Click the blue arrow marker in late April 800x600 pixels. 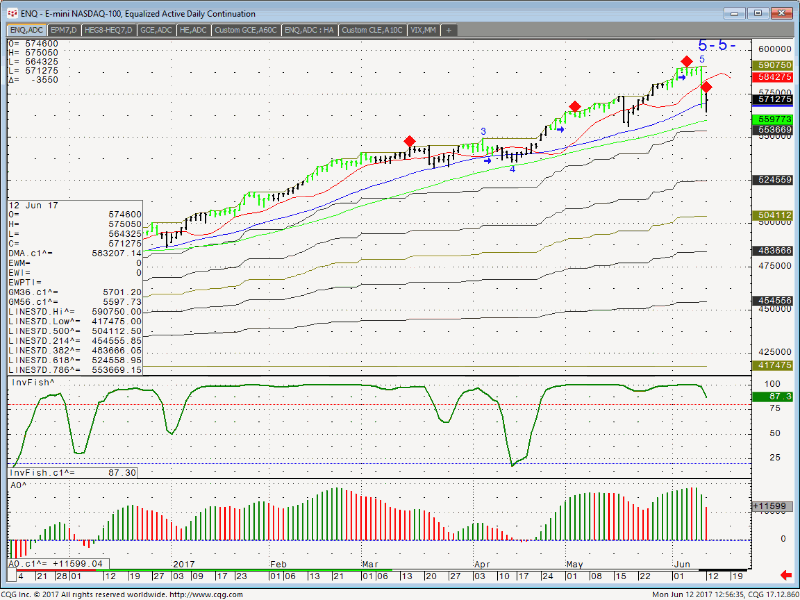[x=561, y=130]
